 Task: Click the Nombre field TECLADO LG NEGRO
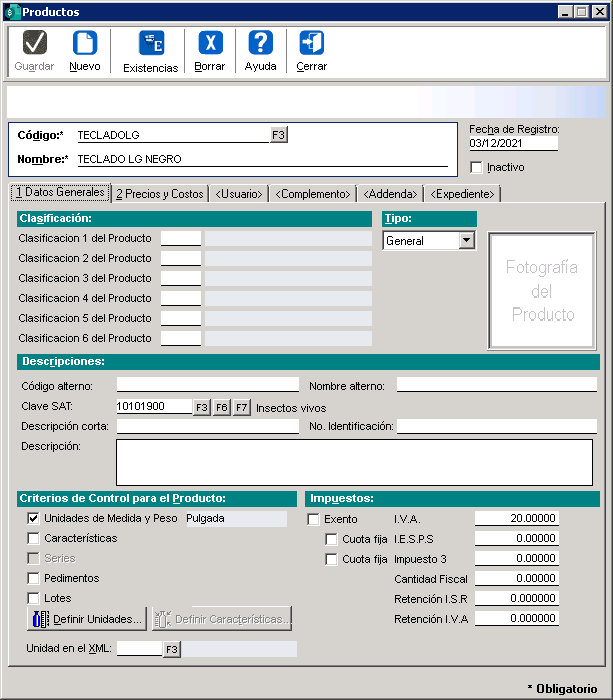point(263,159)
